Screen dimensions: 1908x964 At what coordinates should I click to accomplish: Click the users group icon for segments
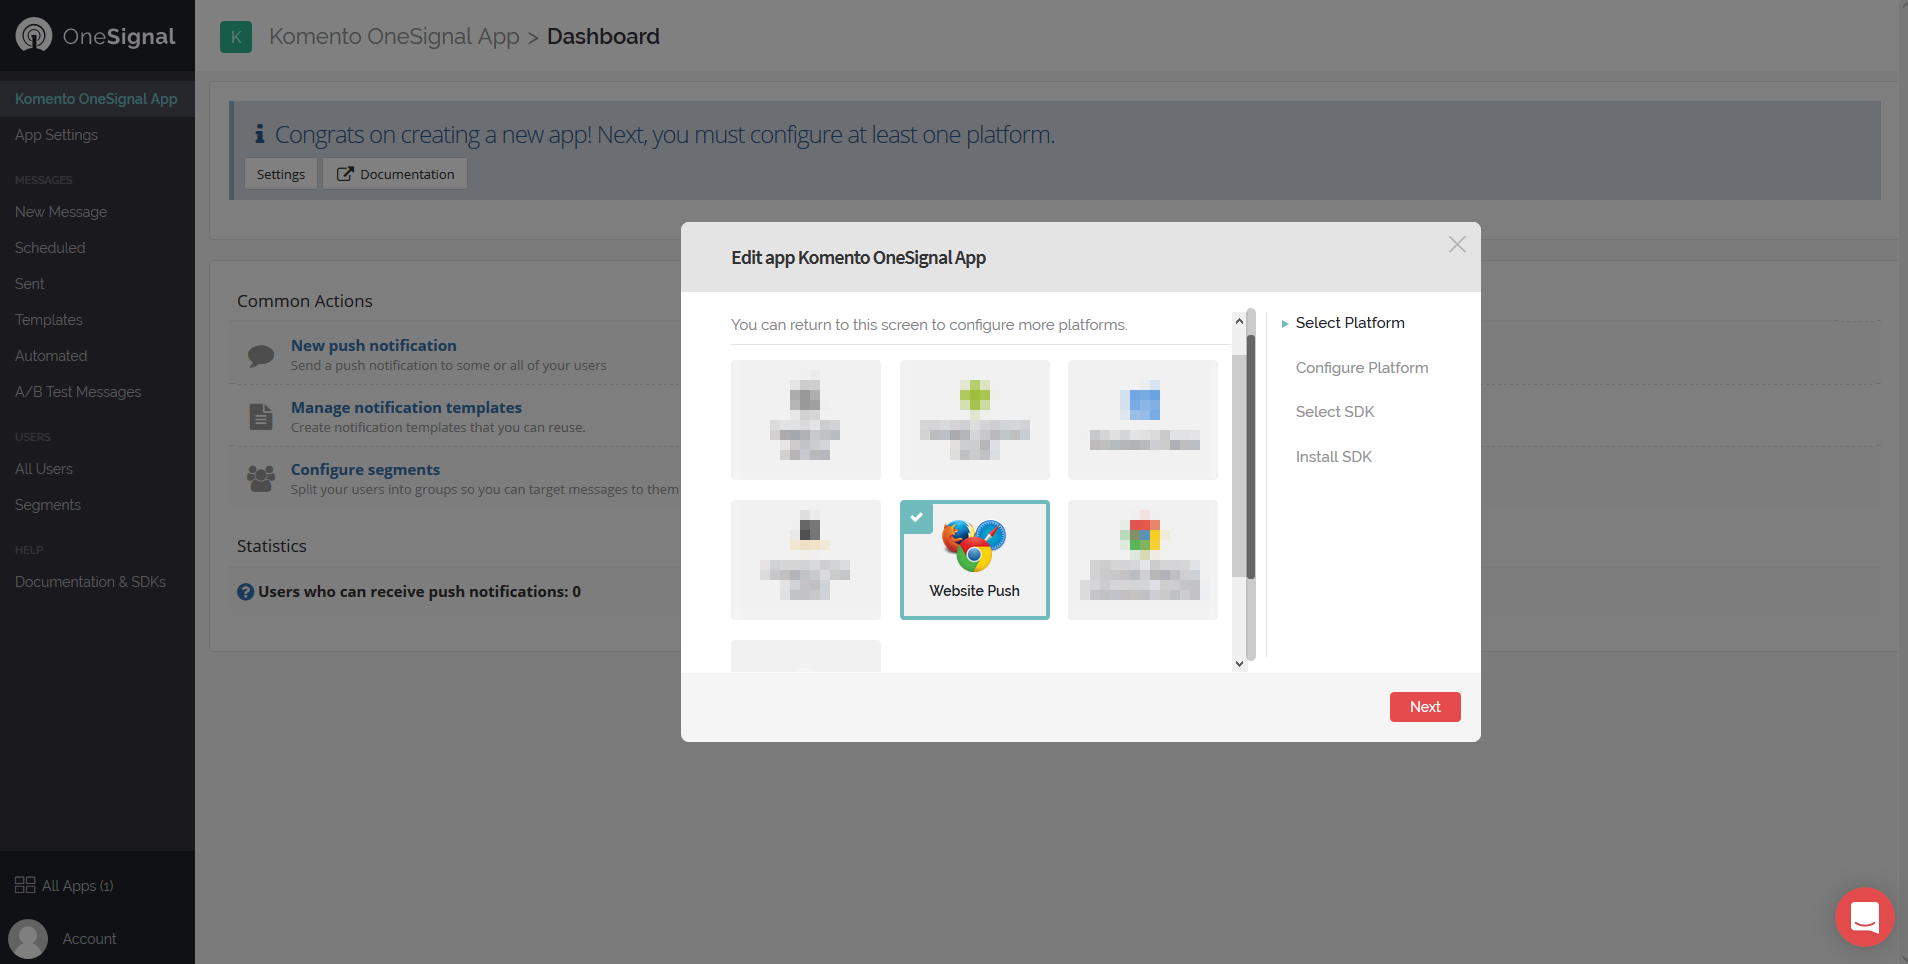261,479
